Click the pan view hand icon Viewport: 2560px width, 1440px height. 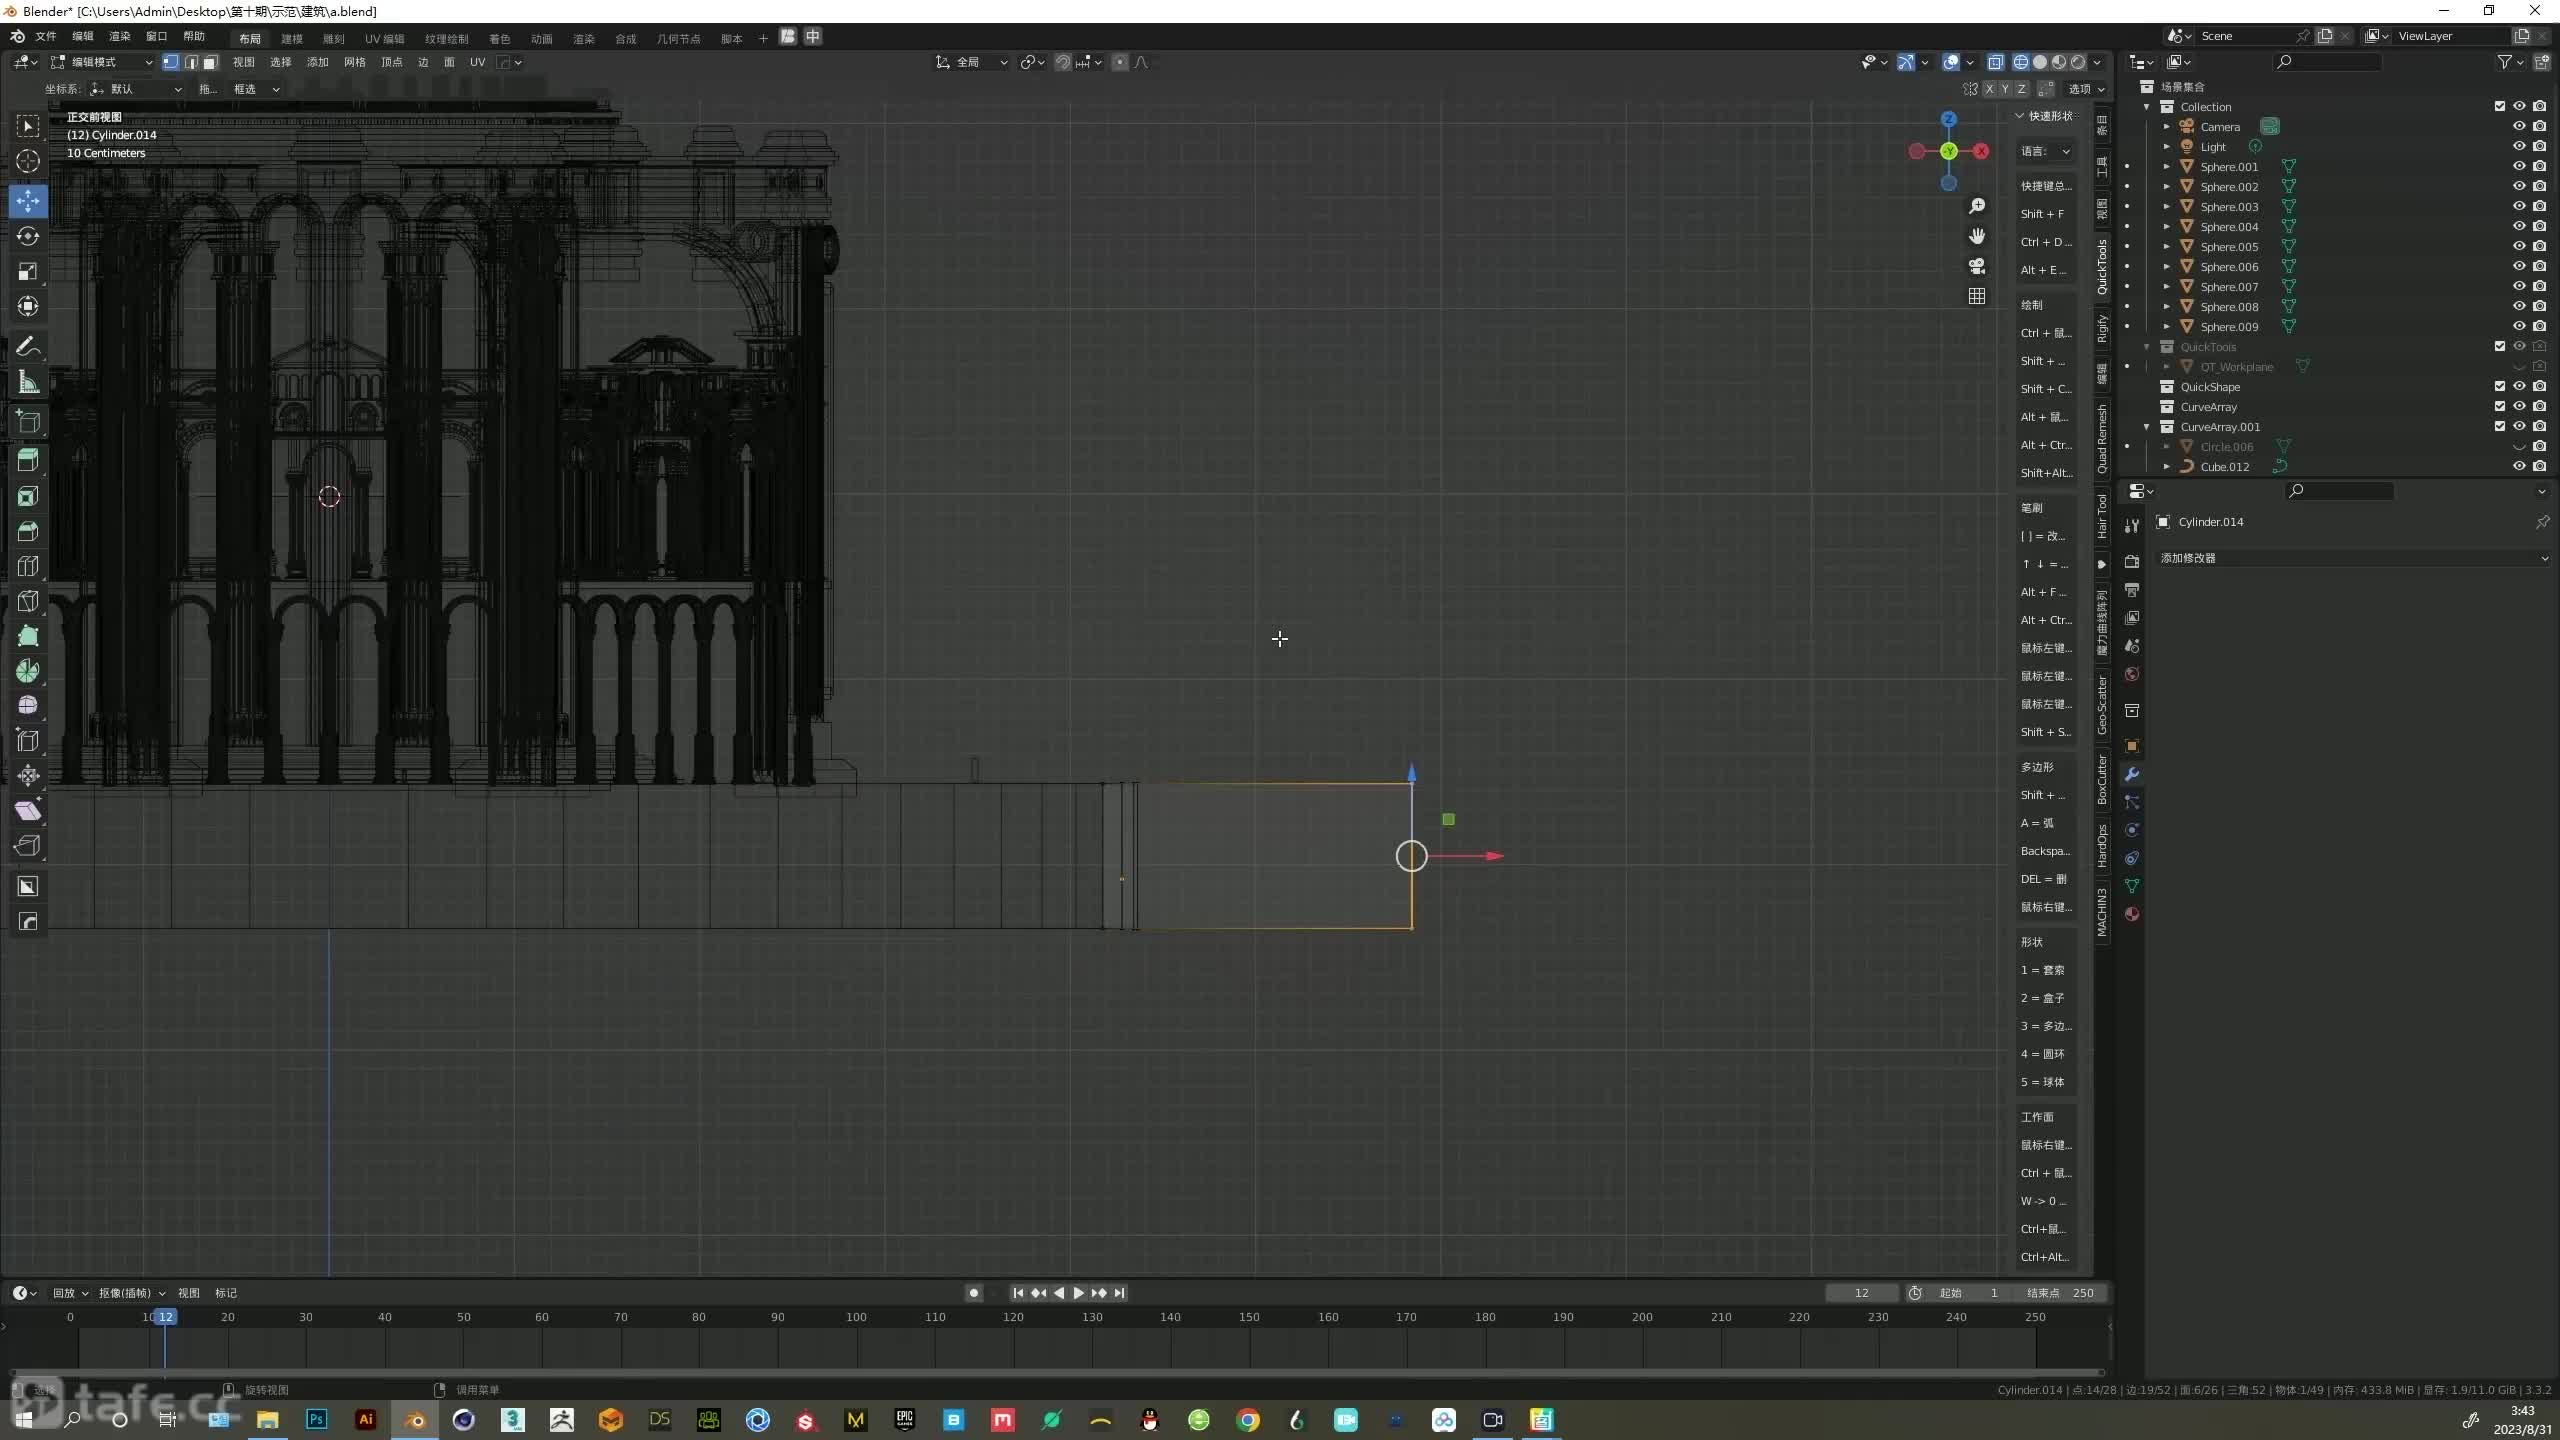tap(1977, 236)
